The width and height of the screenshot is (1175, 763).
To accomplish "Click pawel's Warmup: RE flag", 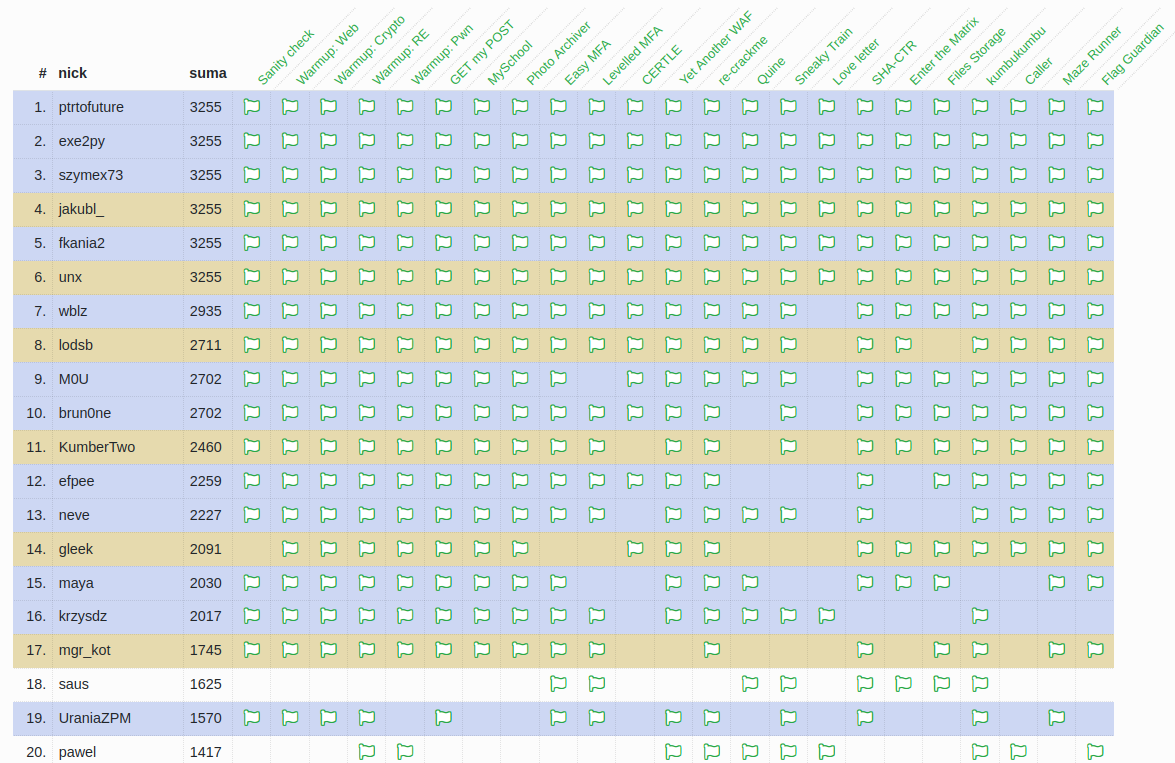I will tap(367, 751).
